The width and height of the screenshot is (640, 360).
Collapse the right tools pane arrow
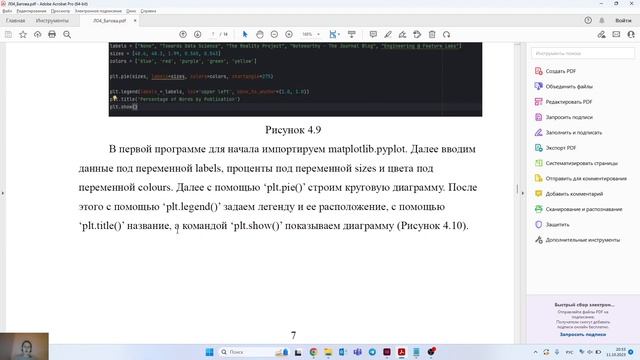[x=523, y=193]
